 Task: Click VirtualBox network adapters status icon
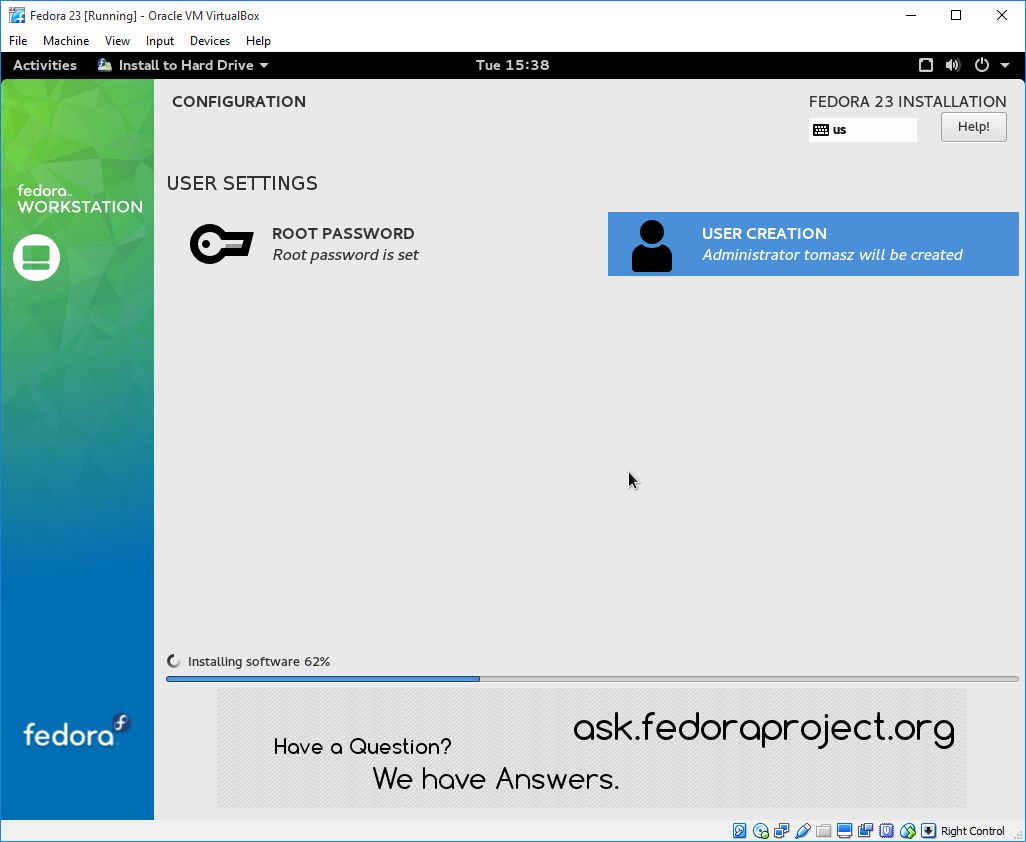click(x=781, y=831)
